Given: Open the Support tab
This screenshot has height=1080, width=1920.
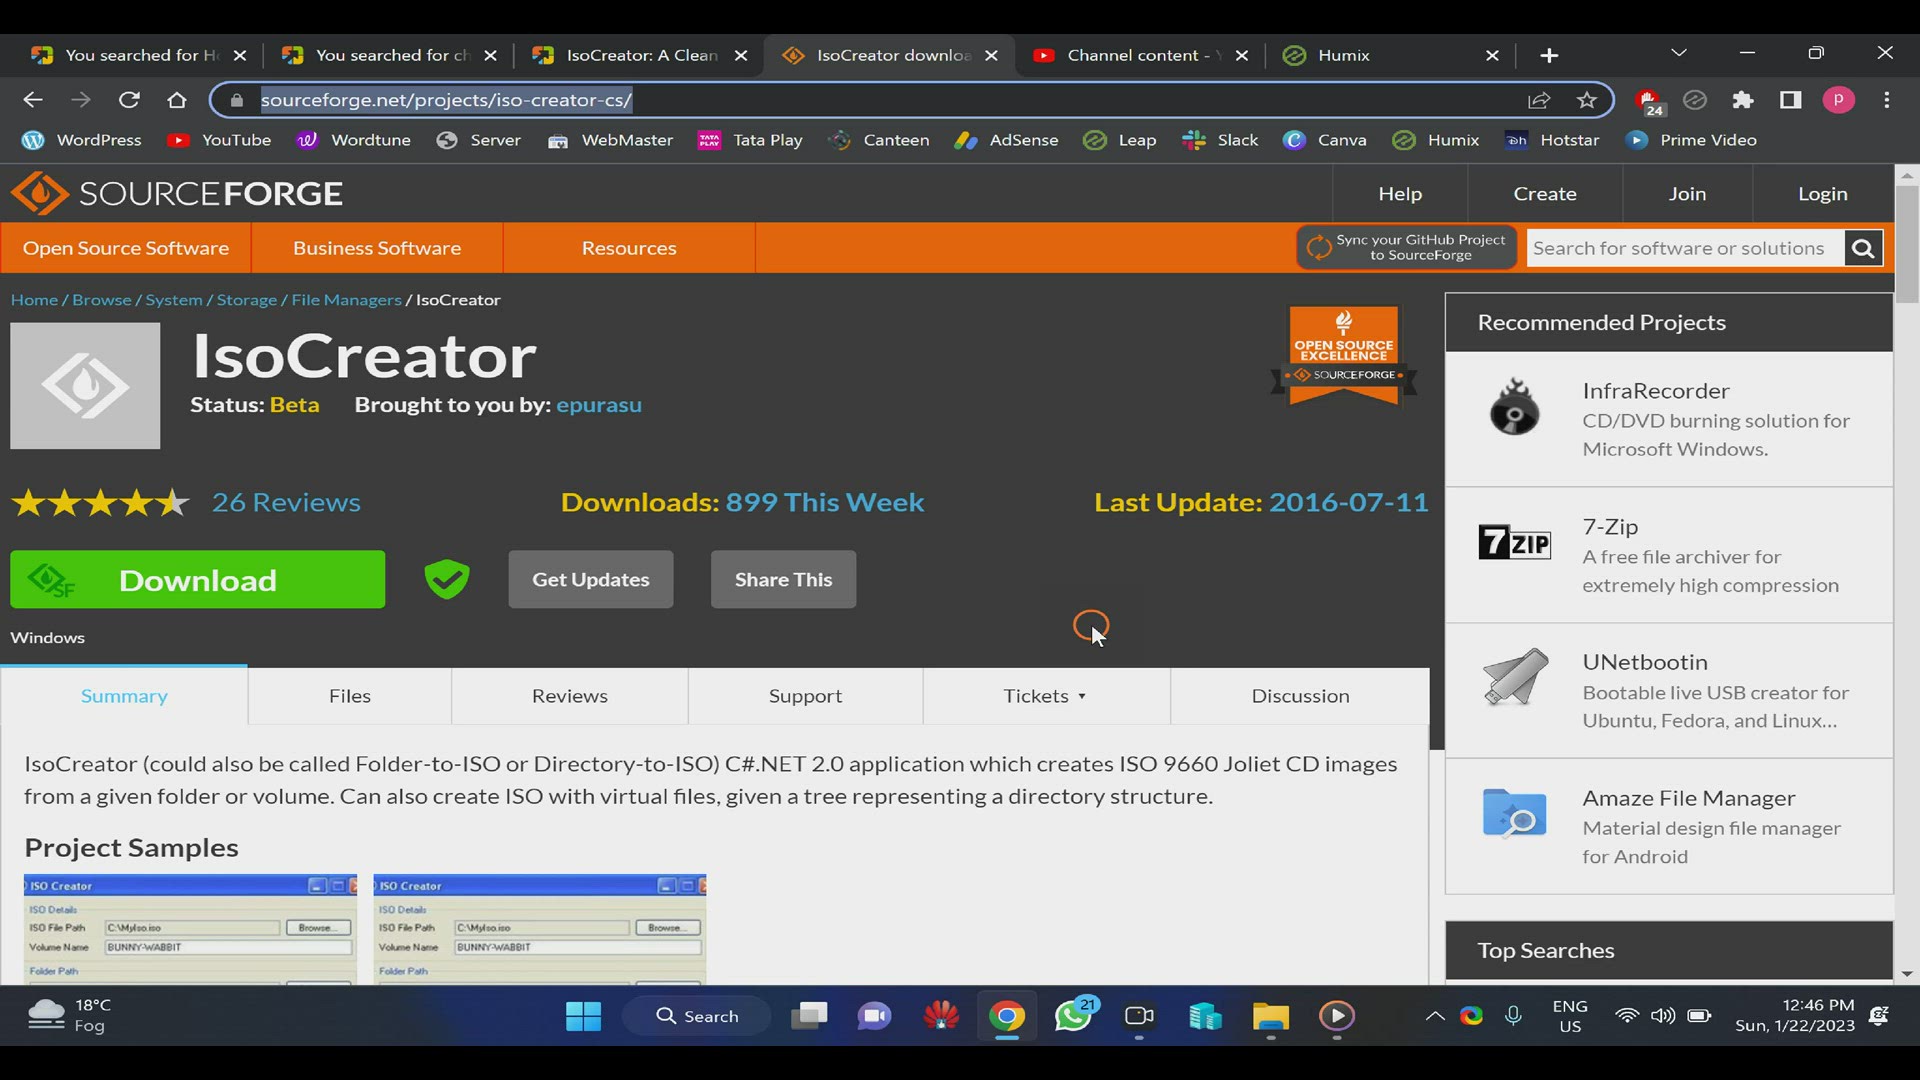Looking at the screenshot, I should (x=805, y=696).
